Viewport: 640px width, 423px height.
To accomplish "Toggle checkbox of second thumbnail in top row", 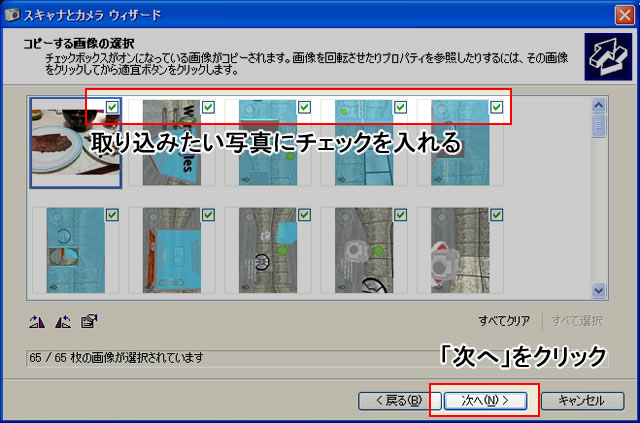I will click(208, 107).
